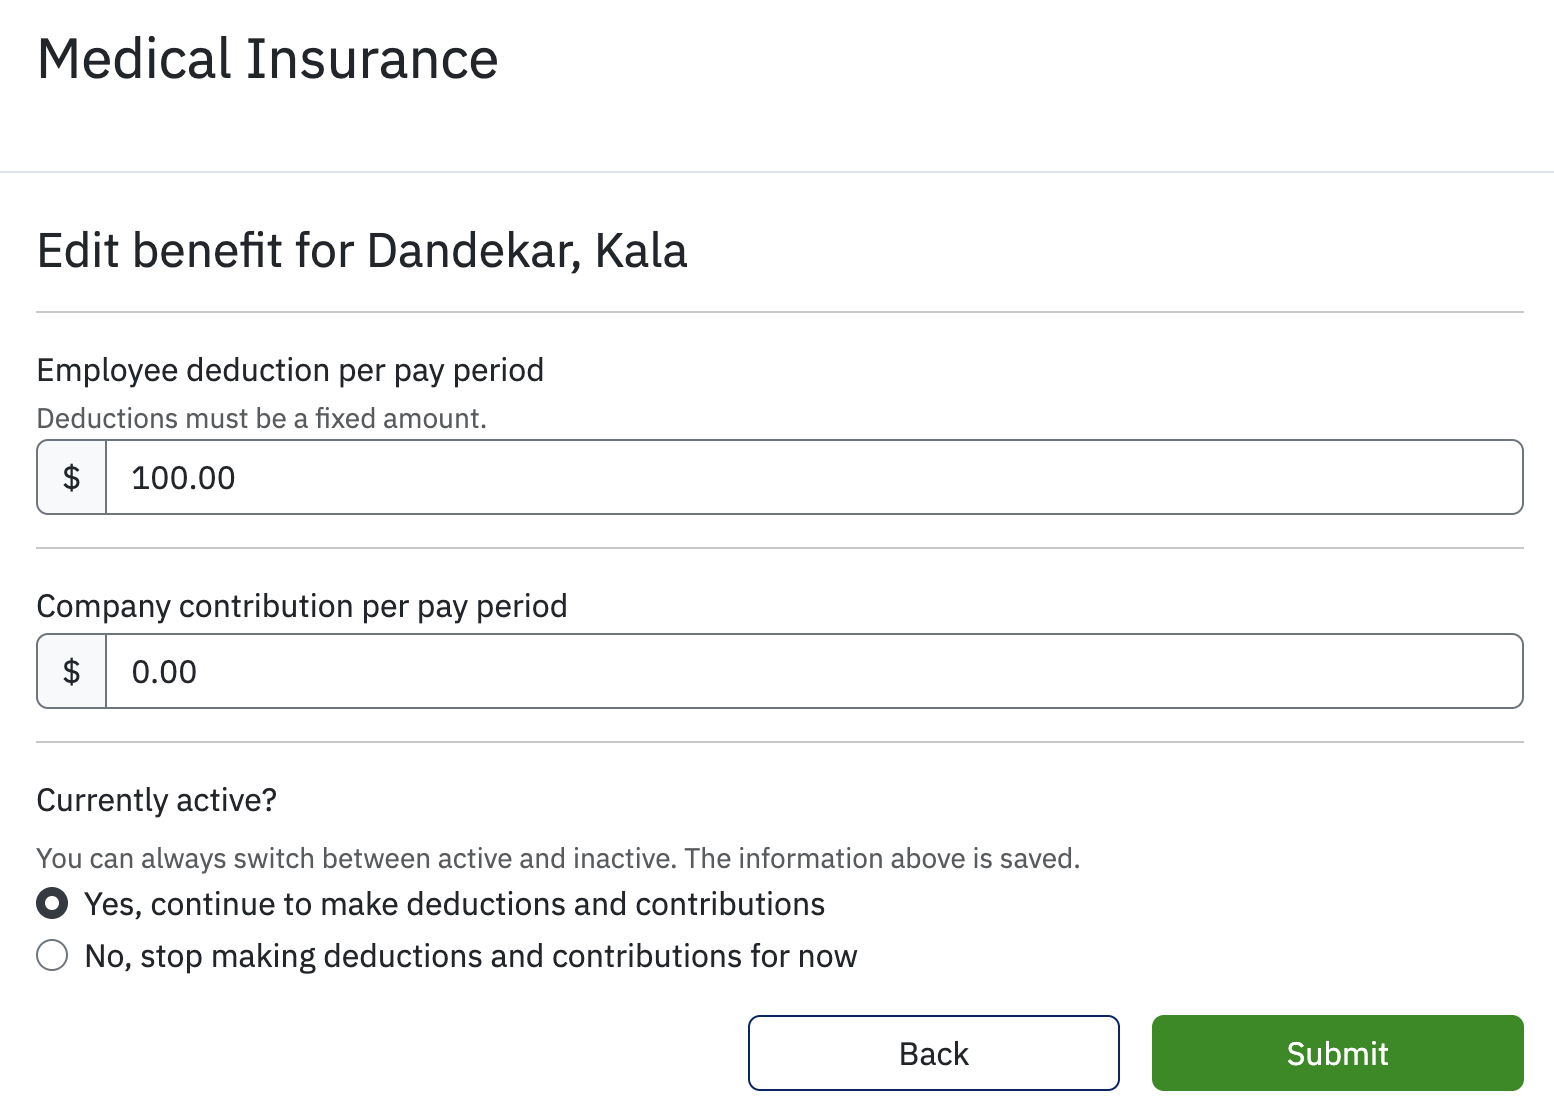The width and height of the screenshot is (1554, 1120).
Task: Click the outlined Back button beside Submit
Action: point(933,1053)
